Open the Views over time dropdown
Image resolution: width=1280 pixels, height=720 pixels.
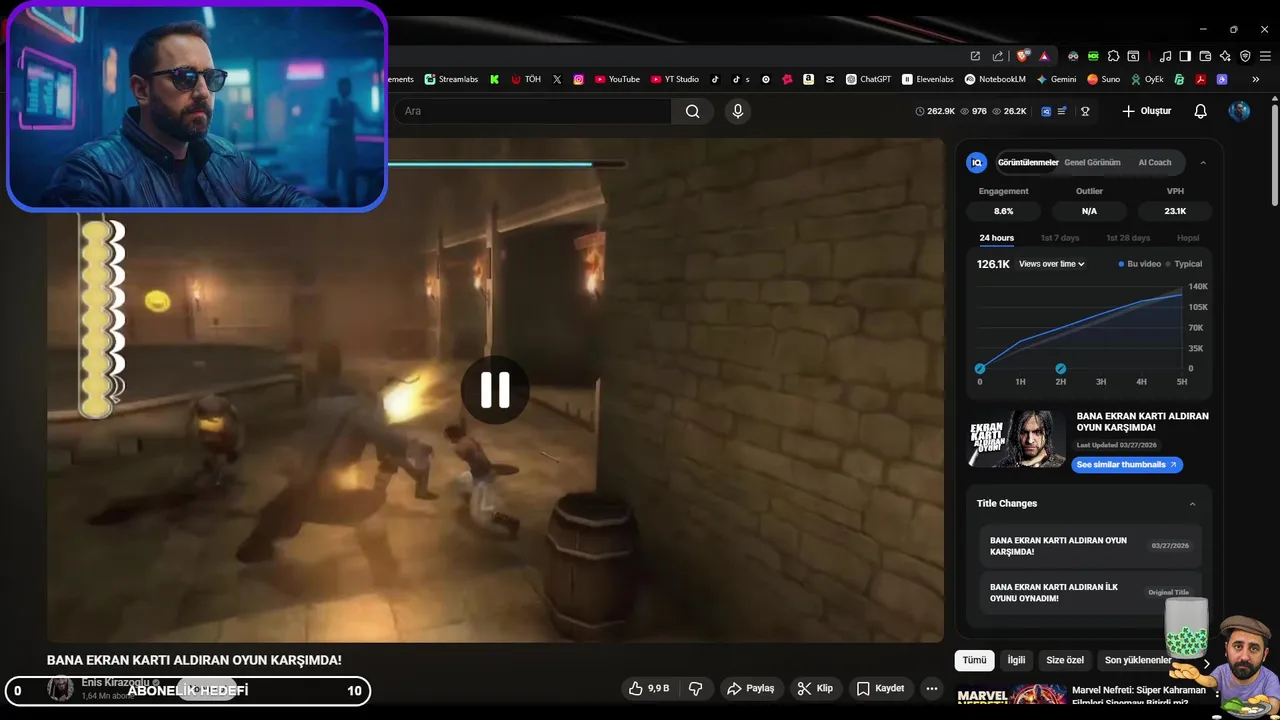(1052, 264)
